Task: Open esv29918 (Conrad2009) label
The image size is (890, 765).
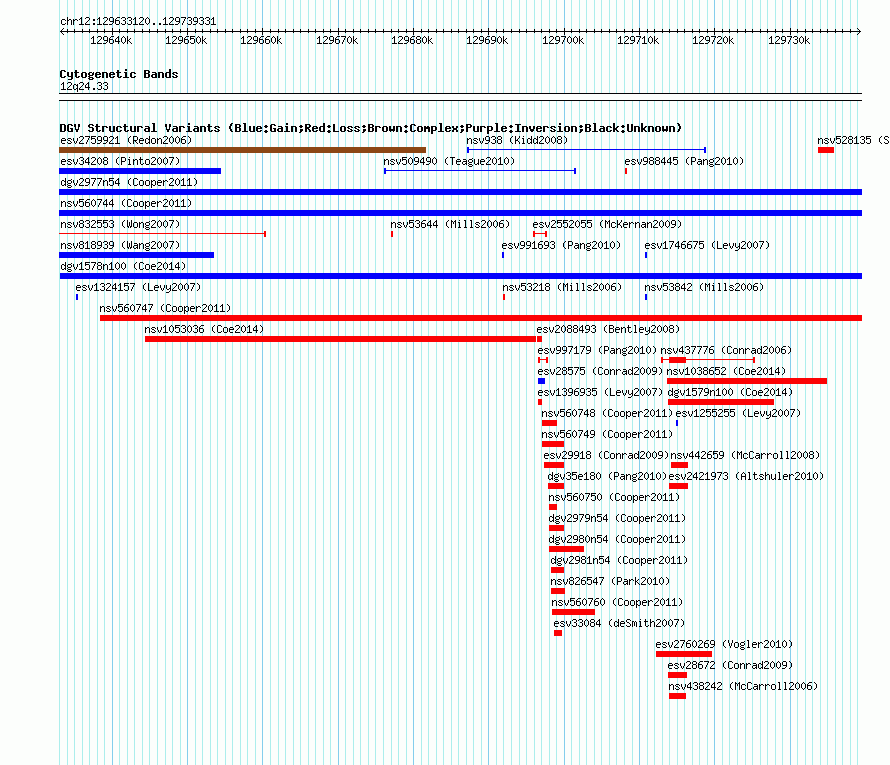Action: [606, 455]
